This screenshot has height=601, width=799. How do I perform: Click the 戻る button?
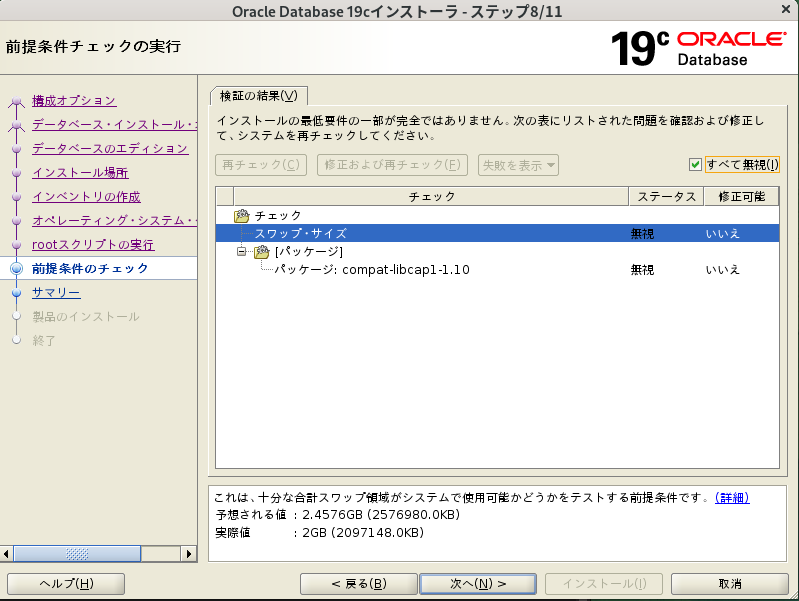(x=359, y=584)
